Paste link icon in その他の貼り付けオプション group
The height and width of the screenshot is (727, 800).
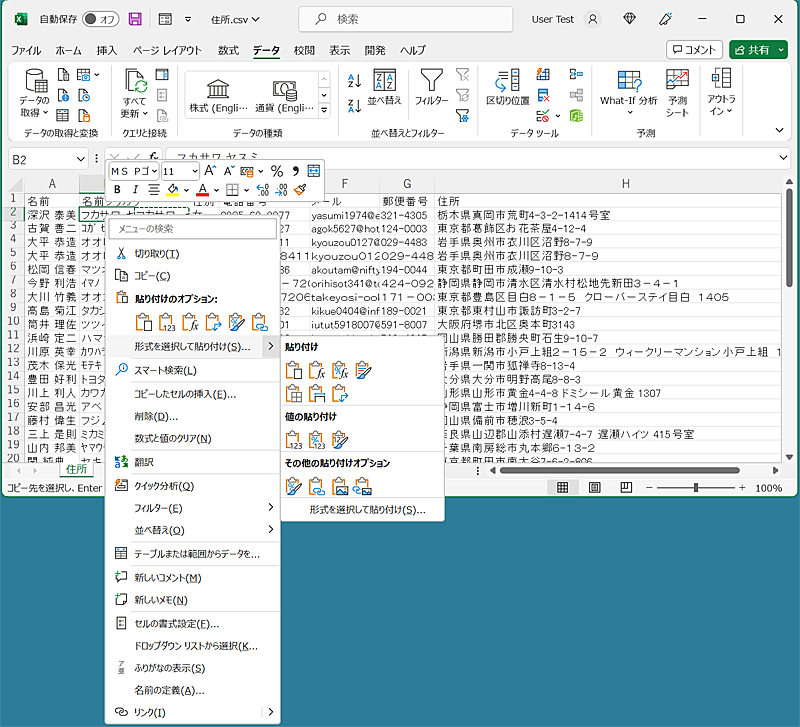pyautogui.click(x=316, y=486)
